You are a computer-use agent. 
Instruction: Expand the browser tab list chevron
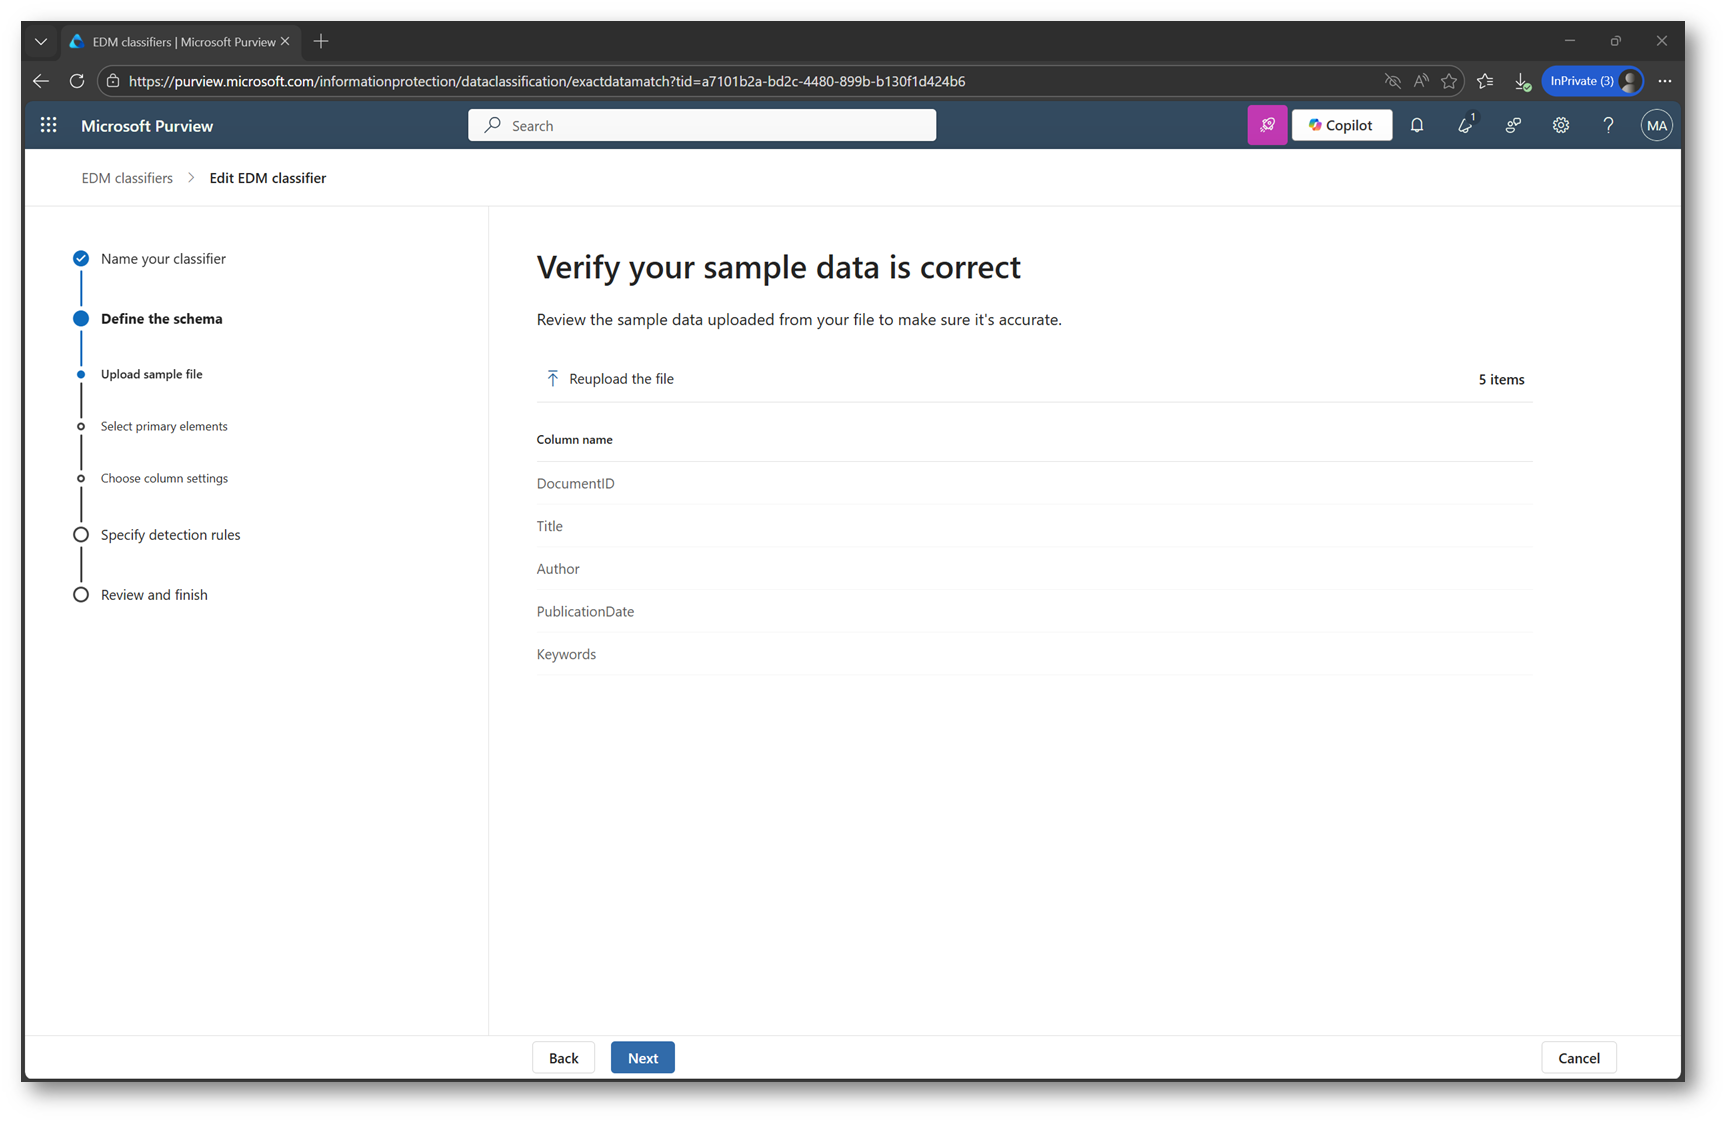coord(41,42)
